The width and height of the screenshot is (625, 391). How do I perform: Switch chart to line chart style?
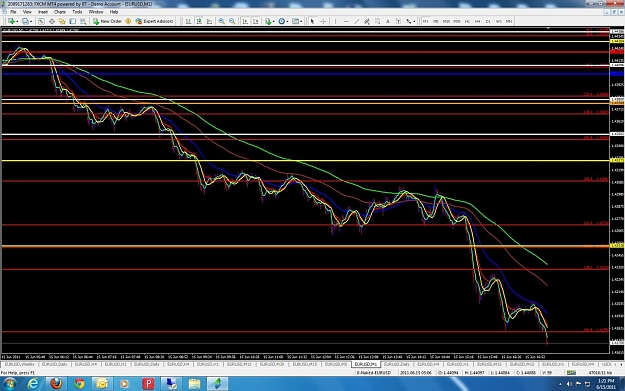pos(209,21)
